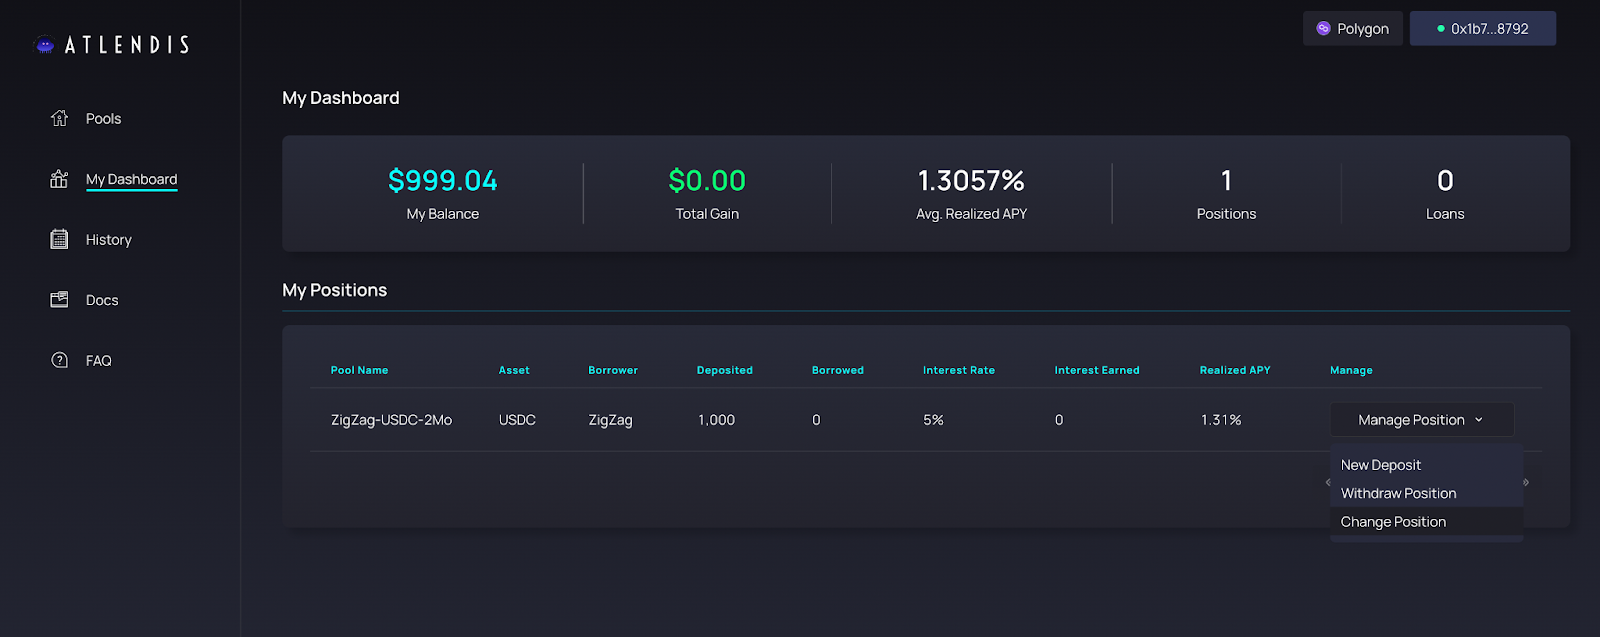Click the My Dashboard sidebar icon
This screenshot has height=637, width=1600.
pyautogui.click(x=60, y=179)
